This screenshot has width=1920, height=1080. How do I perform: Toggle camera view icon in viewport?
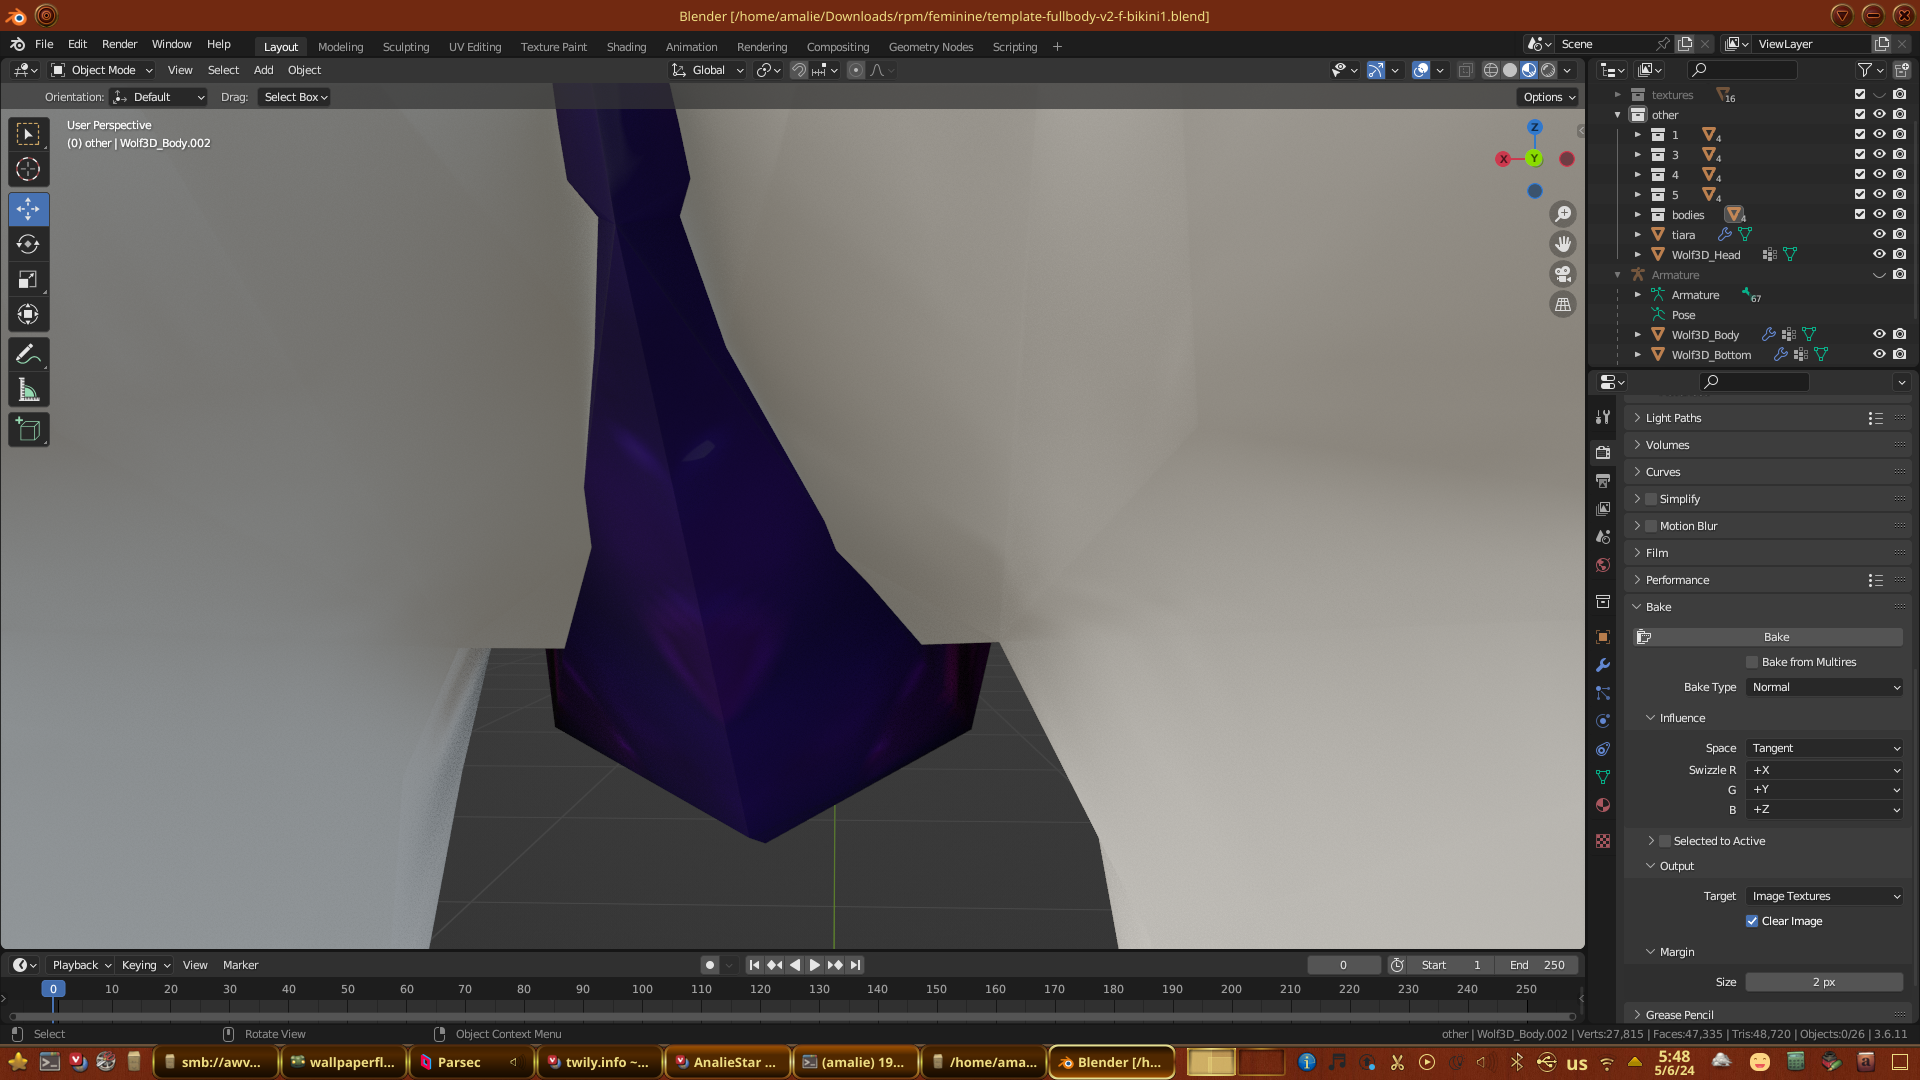coord(1562,274)
